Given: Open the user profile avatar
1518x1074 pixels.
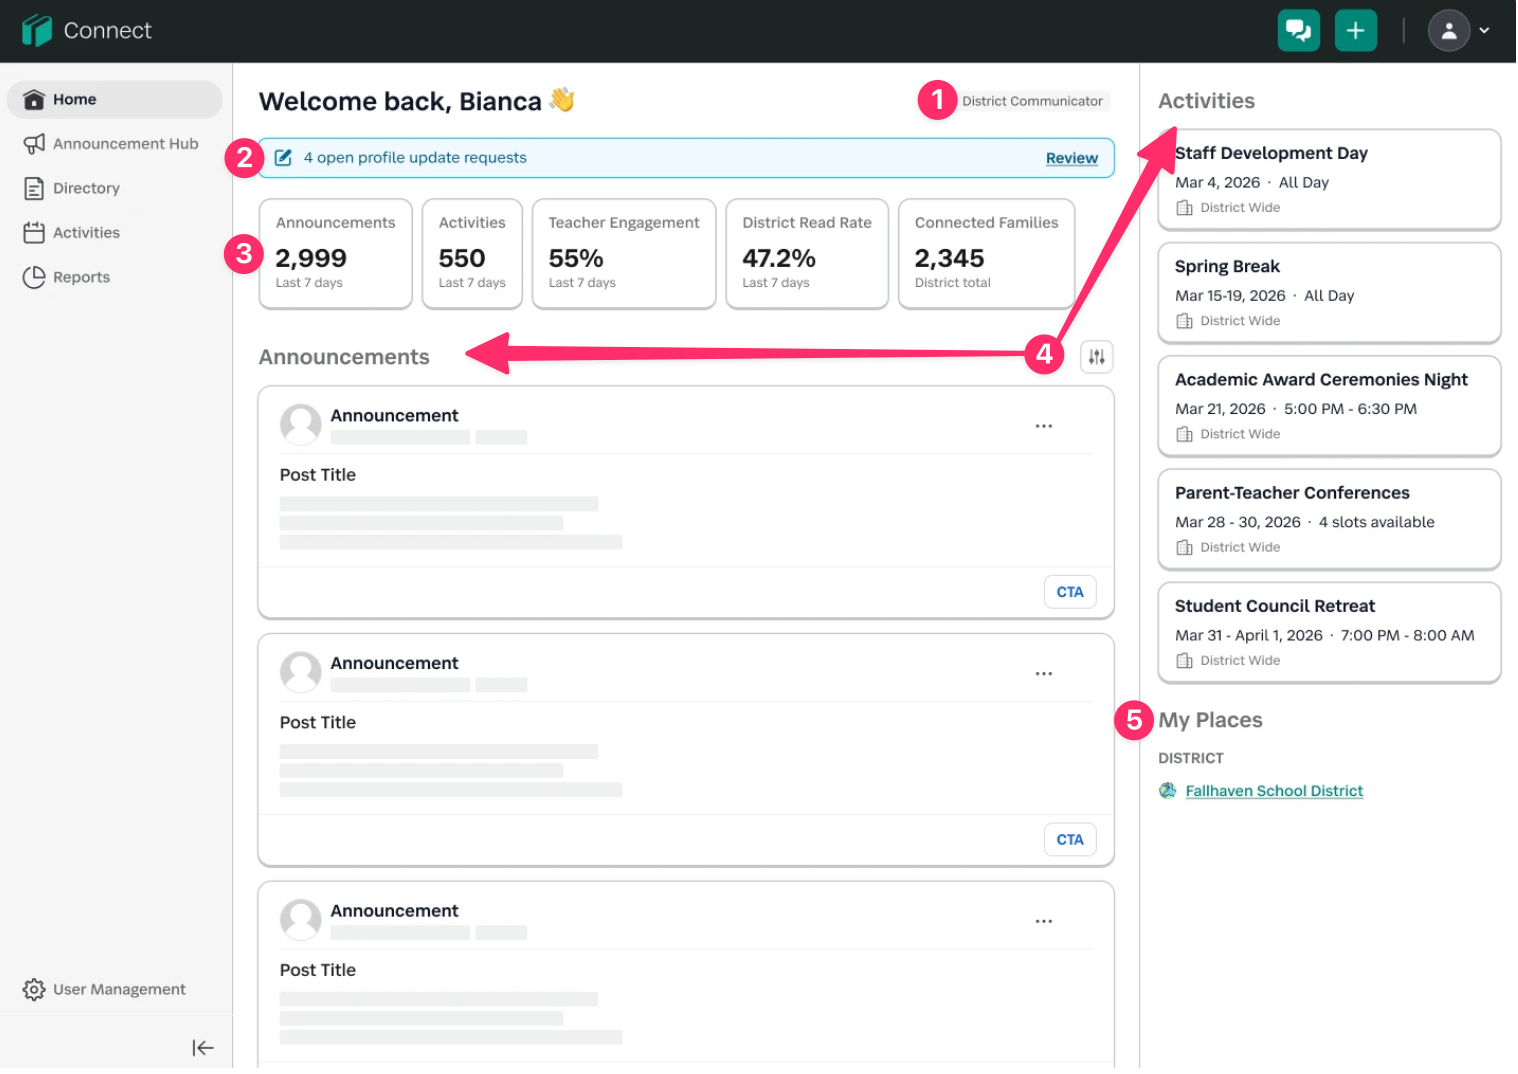Looking at the screenshot, I should (x=1449, y=31).
